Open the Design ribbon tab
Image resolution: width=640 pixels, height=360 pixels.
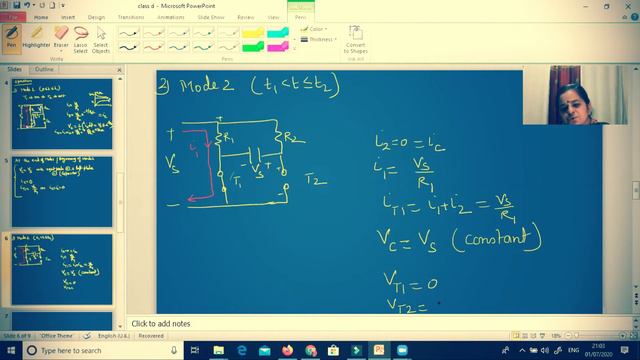pyautogui.click(x=96, y=17)
